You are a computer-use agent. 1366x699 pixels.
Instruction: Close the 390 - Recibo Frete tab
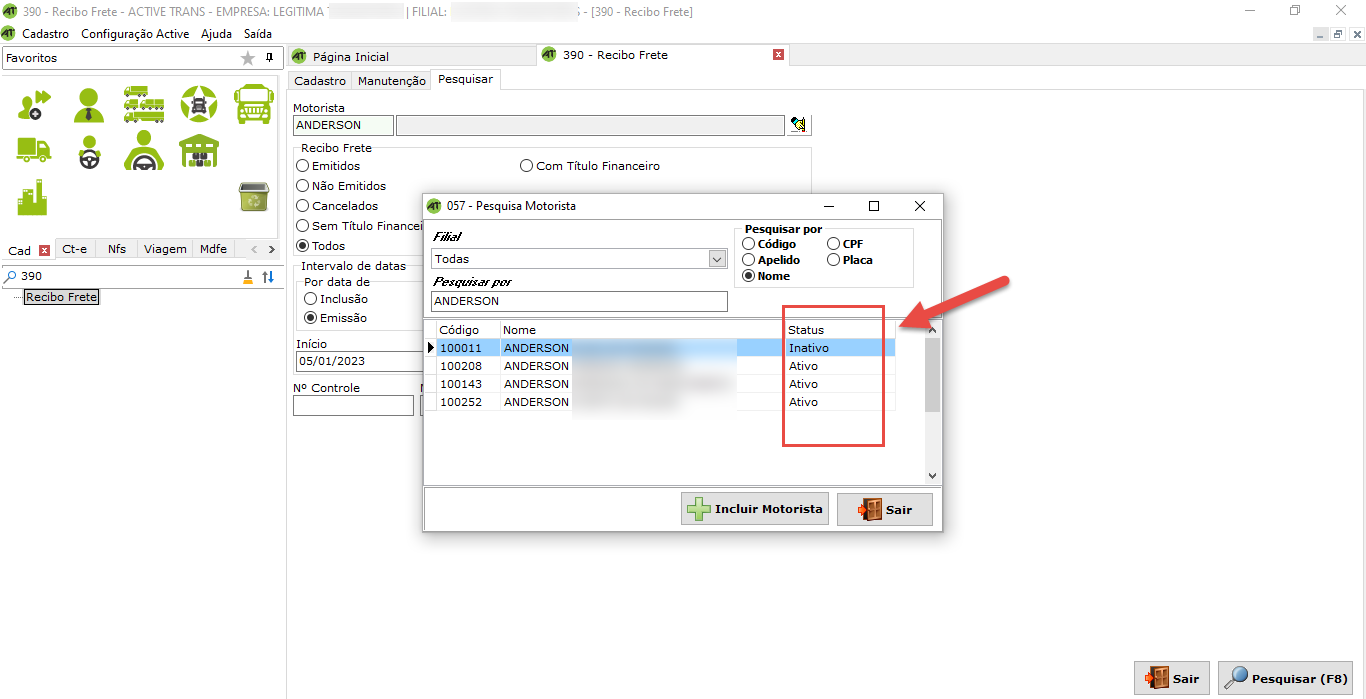tap(778, 55)
